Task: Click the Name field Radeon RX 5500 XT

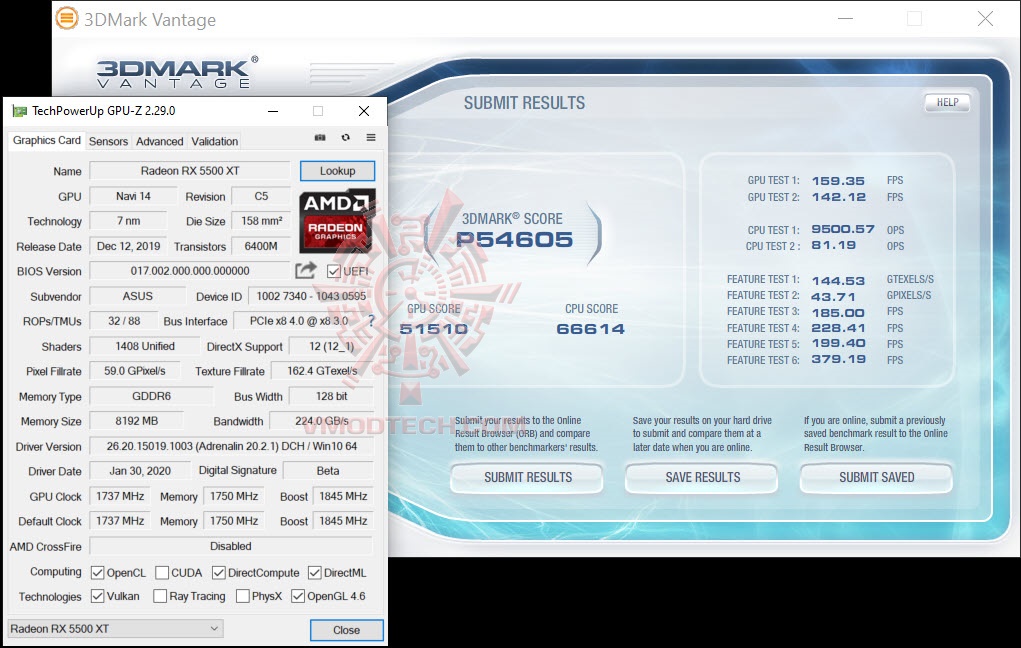Action: (189, 171)
